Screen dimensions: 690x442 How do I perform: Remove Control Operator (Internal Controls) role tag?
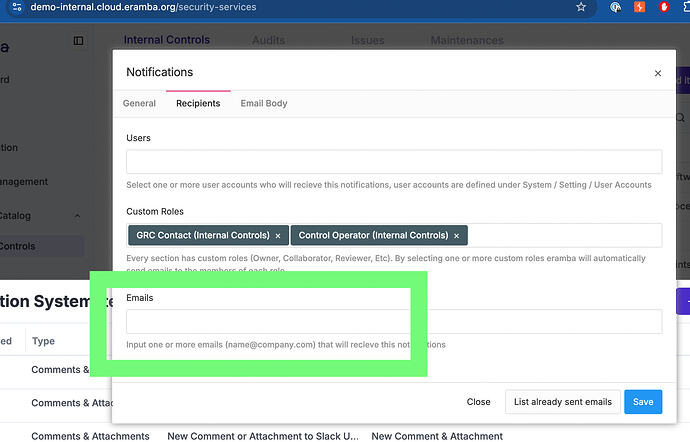[456, 236]
